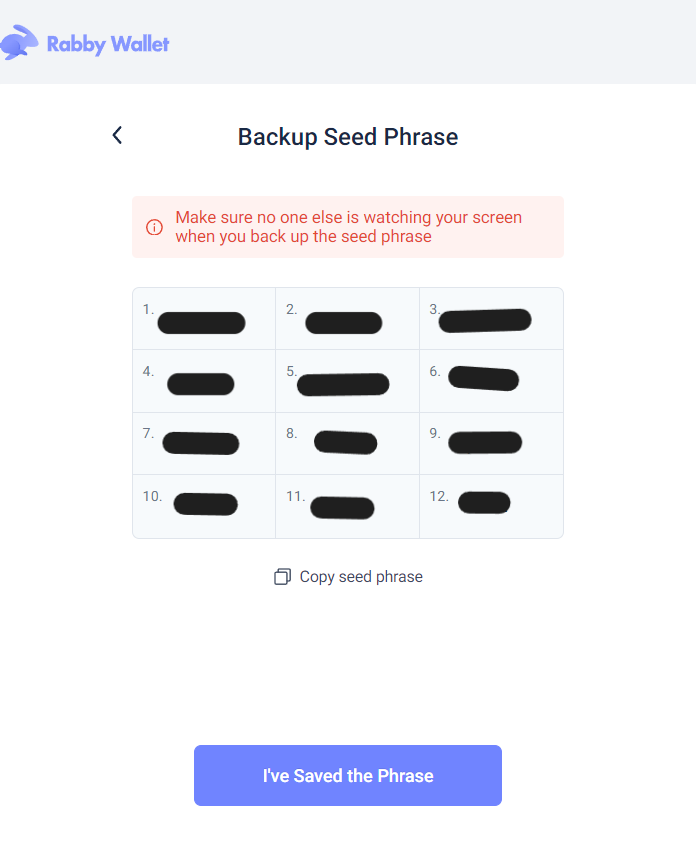Click seed word cell number 5
The image size is (696, 844).
[x=347, y=382]
